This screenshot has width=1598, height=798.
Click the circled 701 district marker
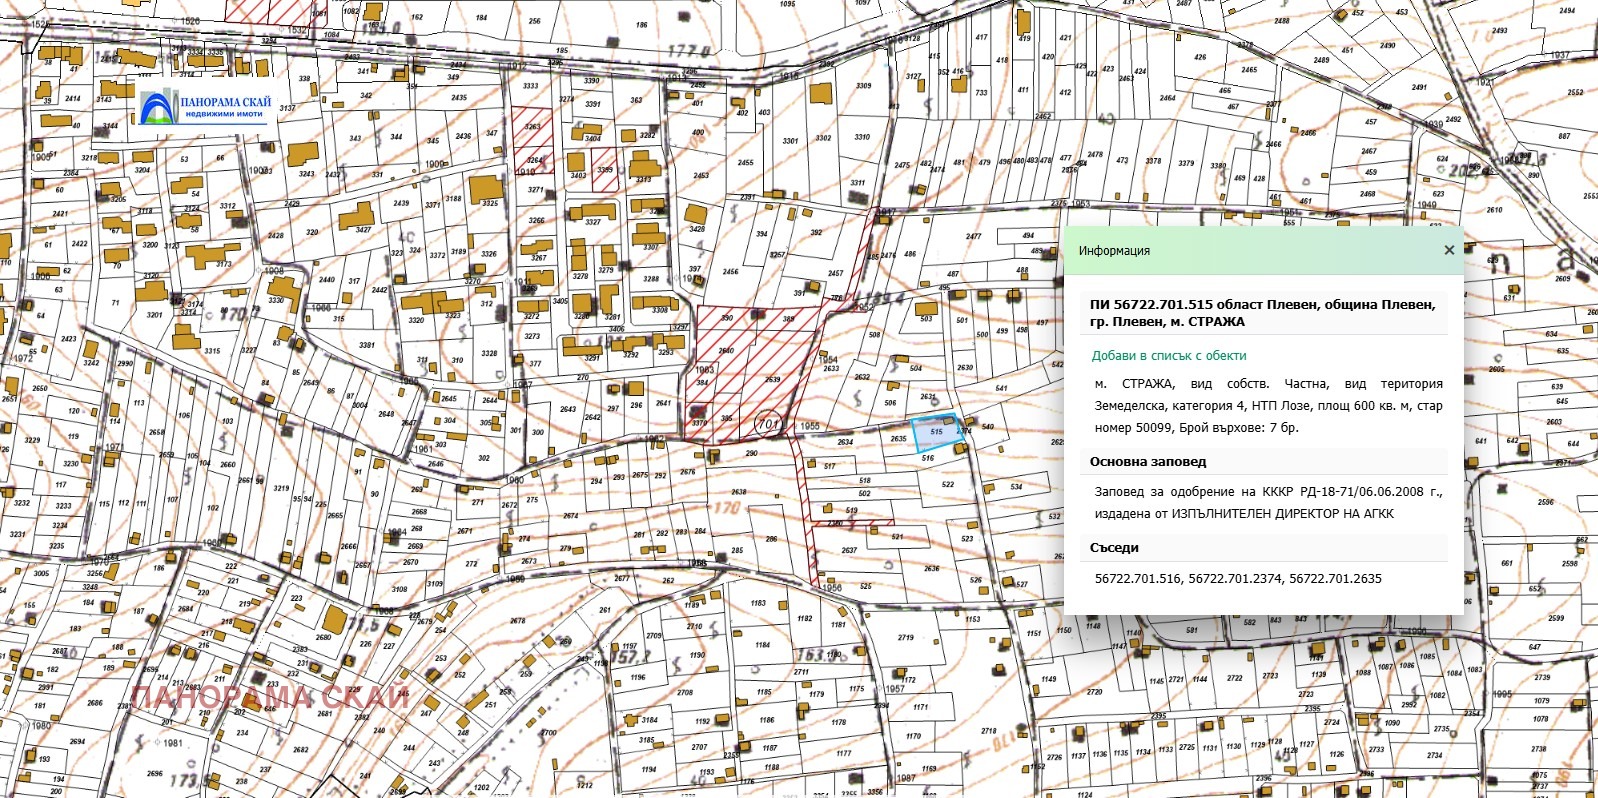[x=767, y=424]
